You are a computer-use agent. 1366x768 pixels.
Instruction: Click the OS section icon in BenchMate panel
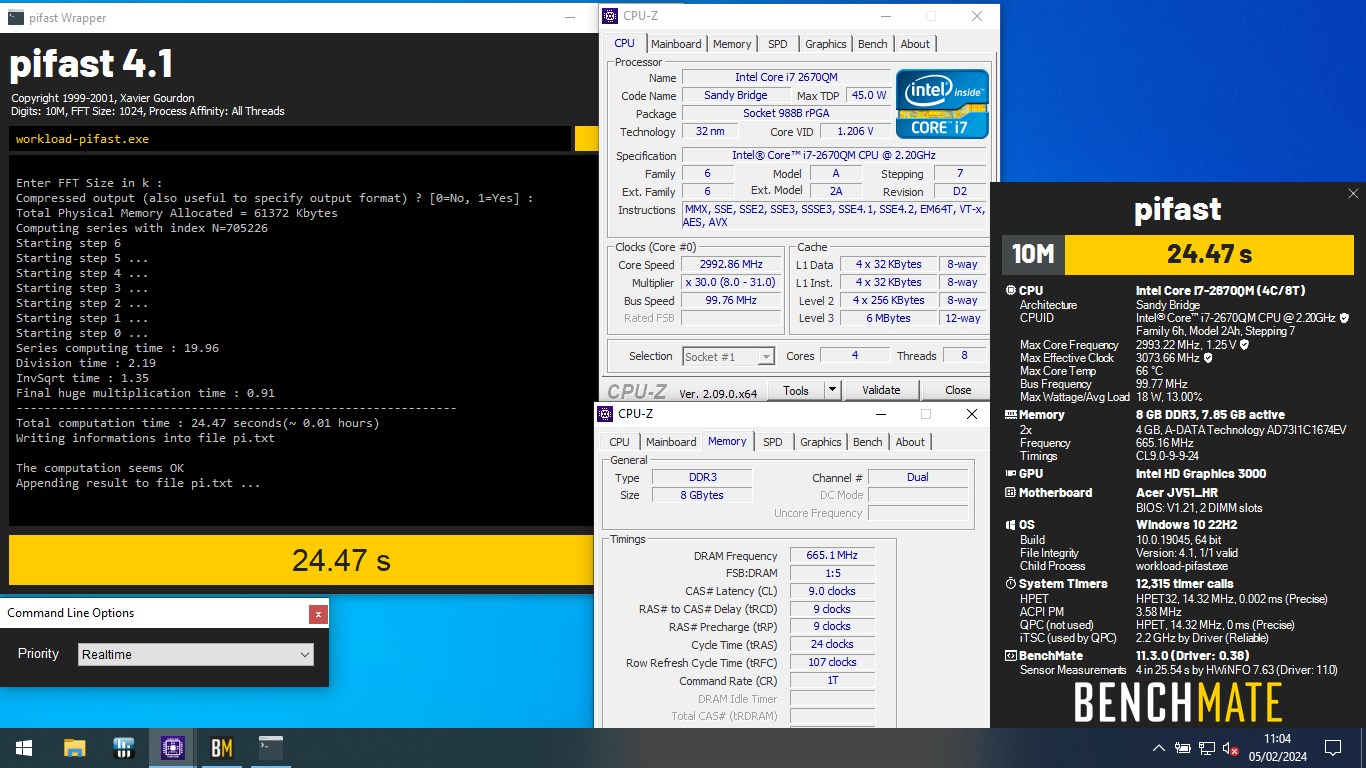coord(1010,525)
